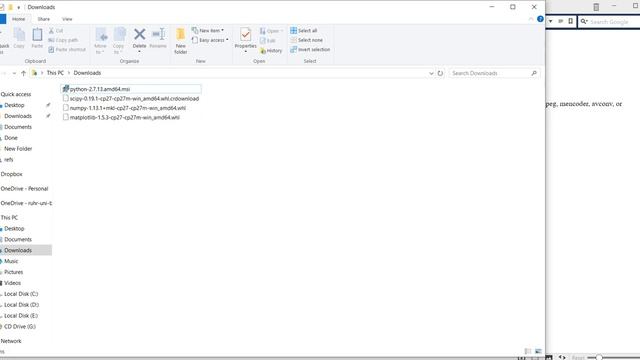The height and width of the screenshot is (360, 640).
Task: Click the up arrow navigation icon
Action: (23, 73)
